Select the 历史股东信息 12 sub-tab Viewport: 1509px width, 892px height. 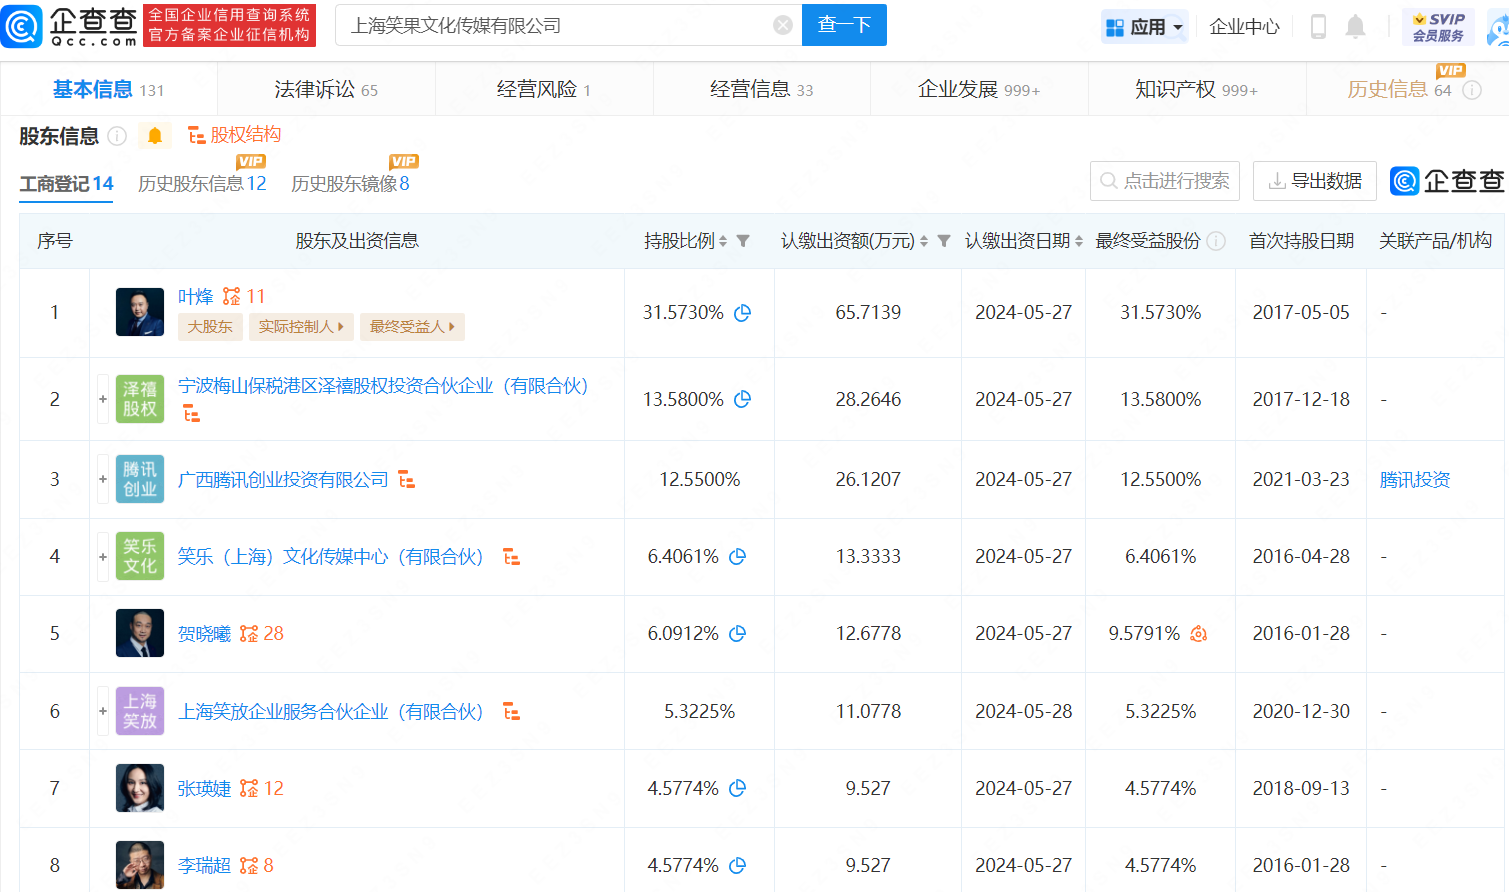[202, 184]
